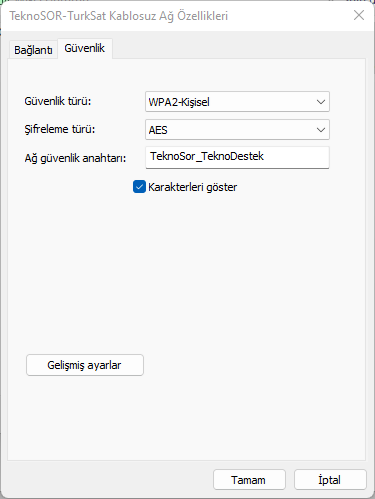The height and width of the screenshot is (499, 375).
Task: Close the Kablosuz Ağ Özellikleri dialog
Action: tap(359, 15)
